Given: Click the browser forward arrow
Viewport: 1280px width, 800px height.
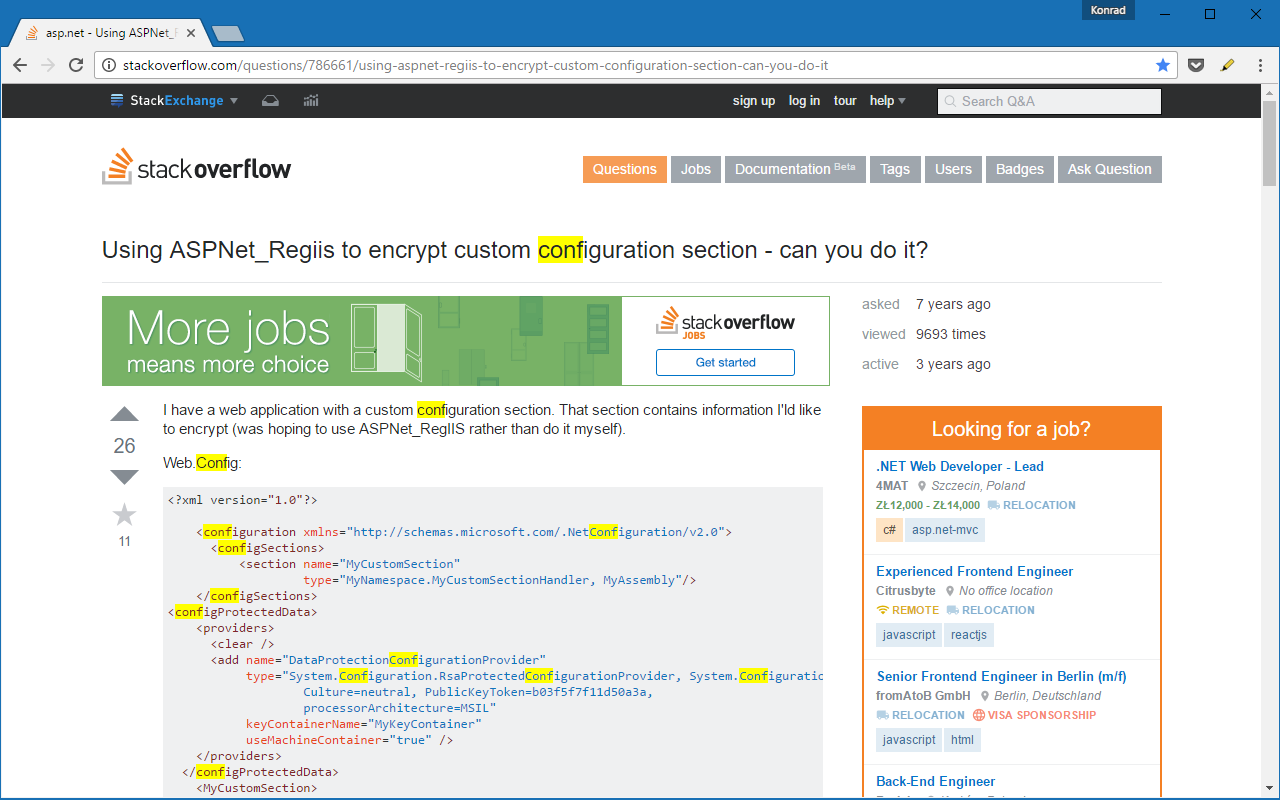Looking at the screenshot, I should point(48,65).
